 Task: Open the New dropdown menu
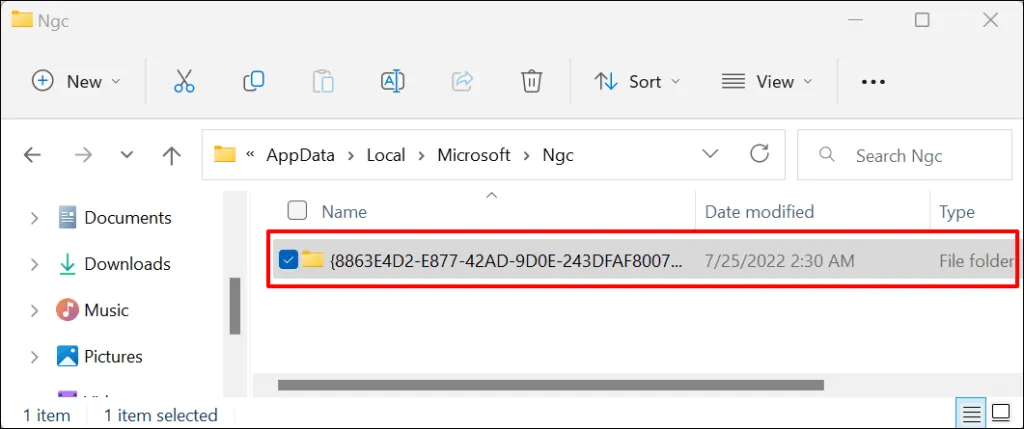76,82
